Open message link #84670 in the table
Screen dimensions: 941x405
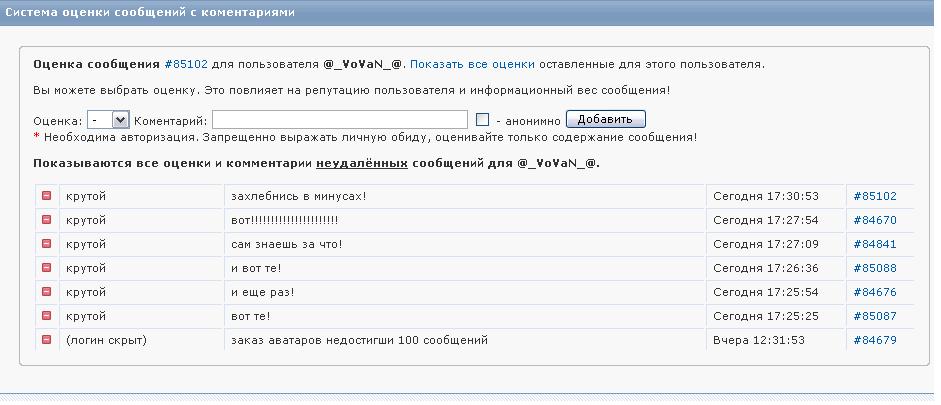click(874, 220)
